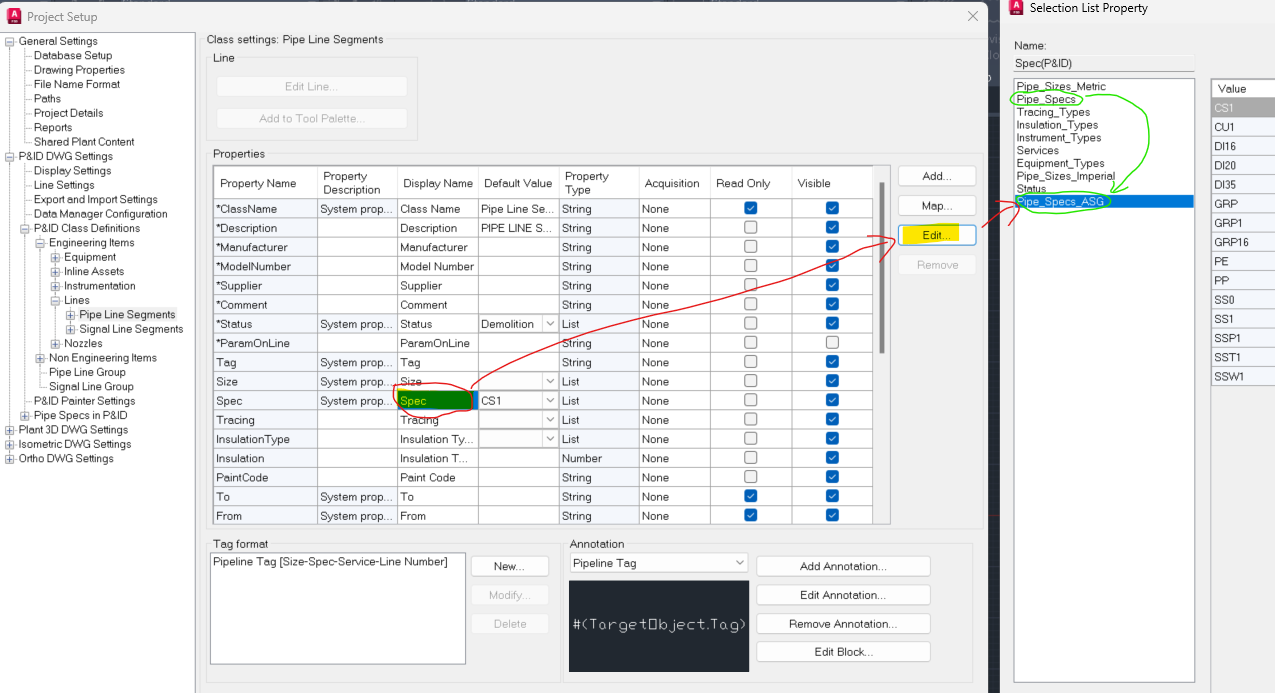Toggle the Visible checkbox for ParamOnLine
Screen dimensions: 1275x693
tap(831, 342)
